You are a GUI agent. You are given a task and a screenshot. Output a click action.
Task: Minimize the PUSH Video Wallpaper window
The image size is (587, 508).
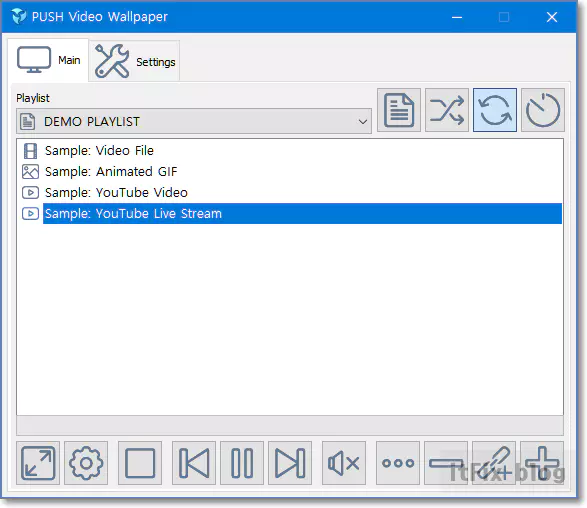[457, 17]
